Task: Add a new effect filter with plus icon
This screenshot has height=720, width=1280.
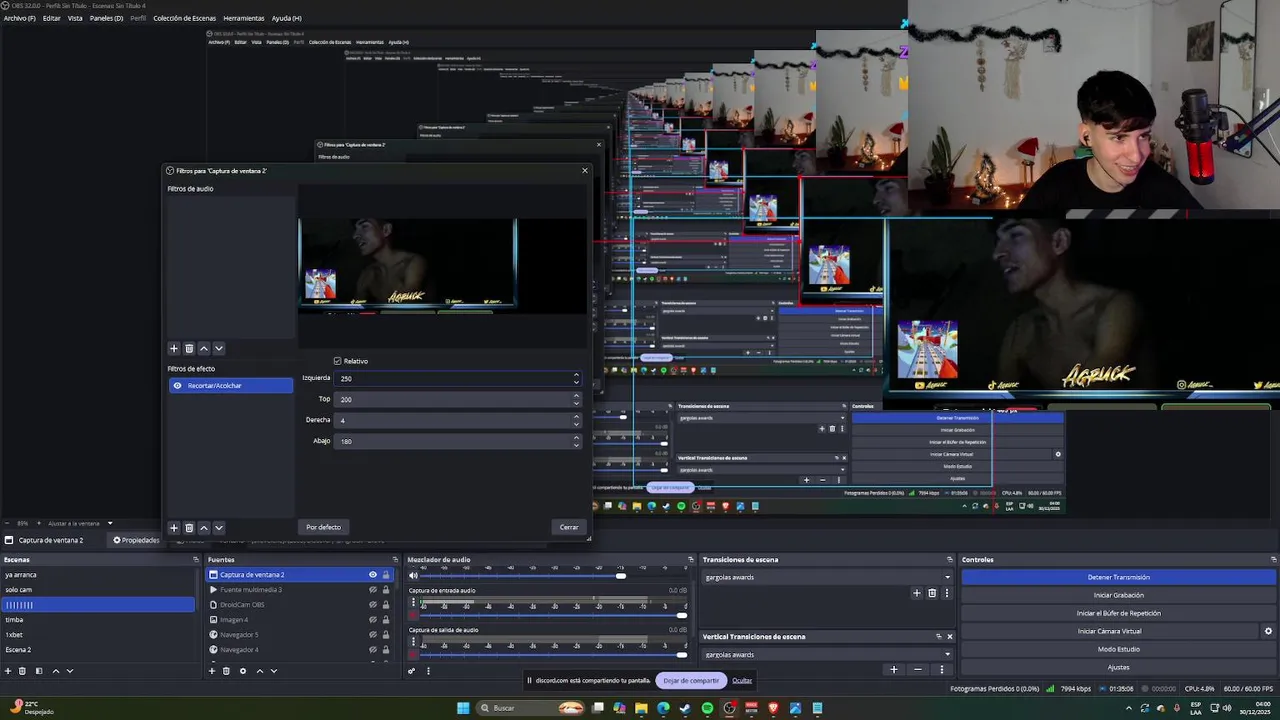Action: pos(174,528)
